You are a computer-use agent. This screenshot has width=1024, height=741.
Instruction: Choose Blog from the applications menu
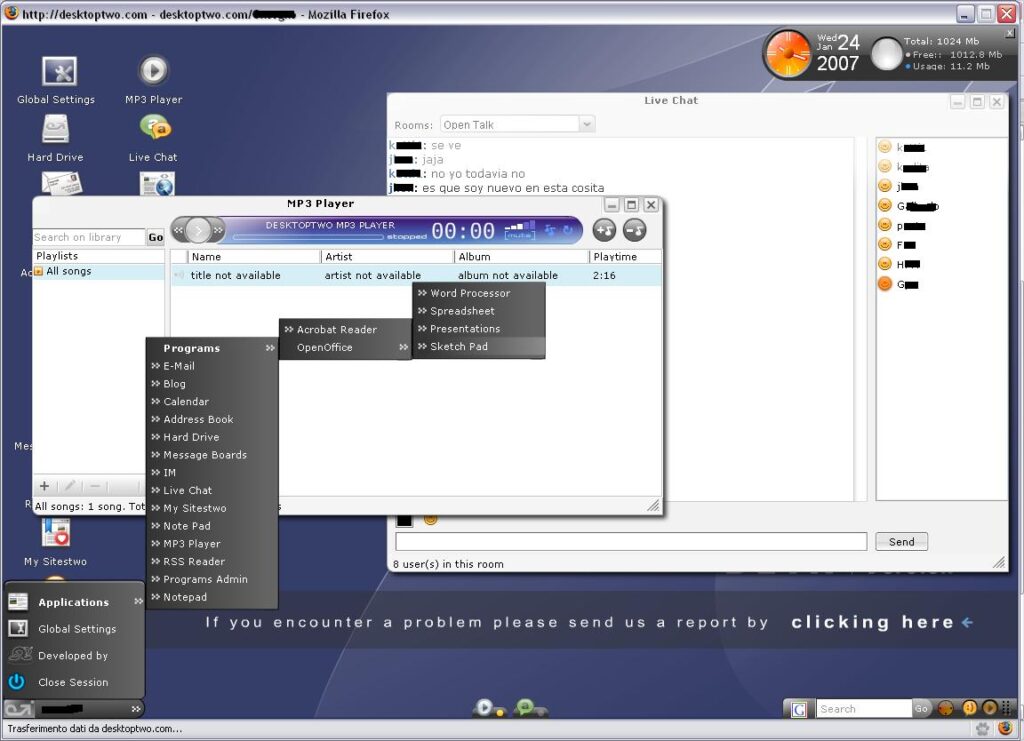click(x=212, y=384)
